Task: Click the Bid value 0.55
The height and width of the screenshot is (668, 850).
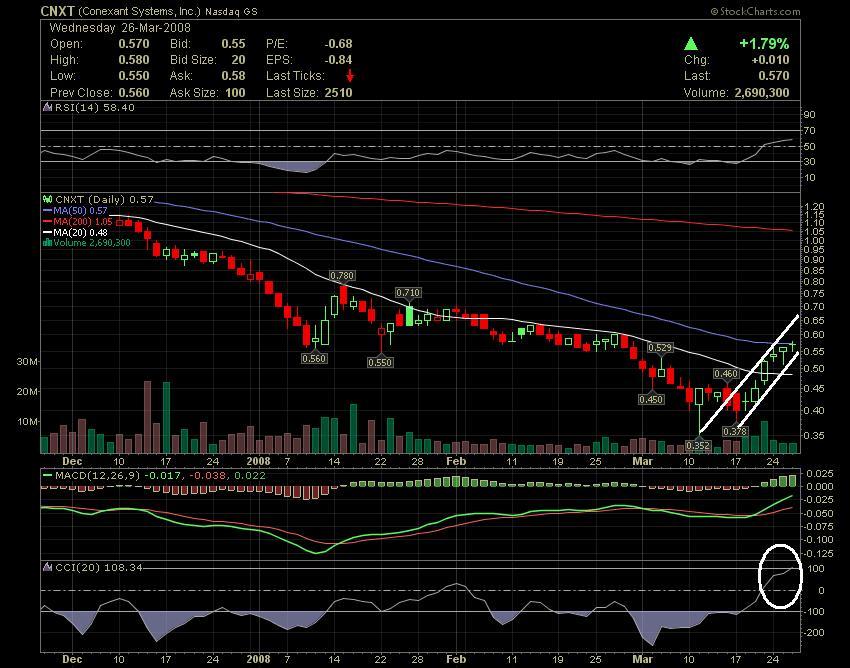Action: coord(233,44)
